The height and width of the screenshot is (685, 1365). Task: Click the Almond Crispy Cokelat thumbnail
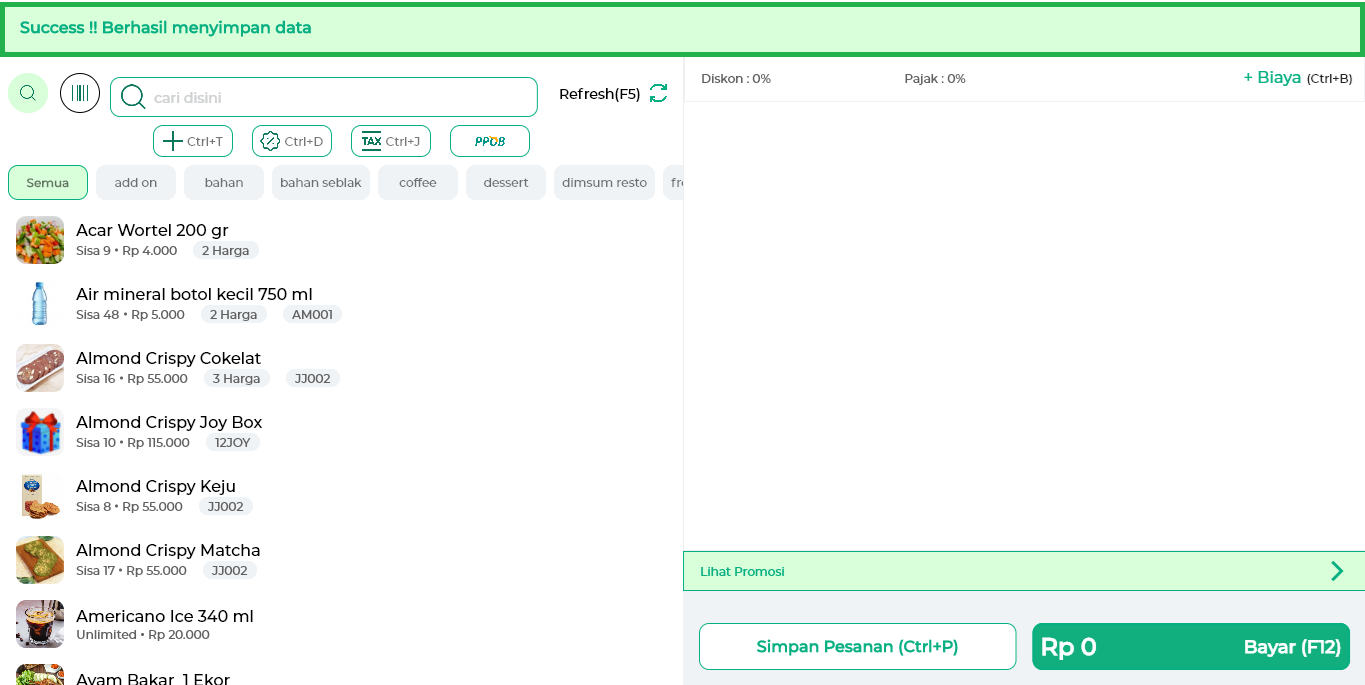pos(40,368)
